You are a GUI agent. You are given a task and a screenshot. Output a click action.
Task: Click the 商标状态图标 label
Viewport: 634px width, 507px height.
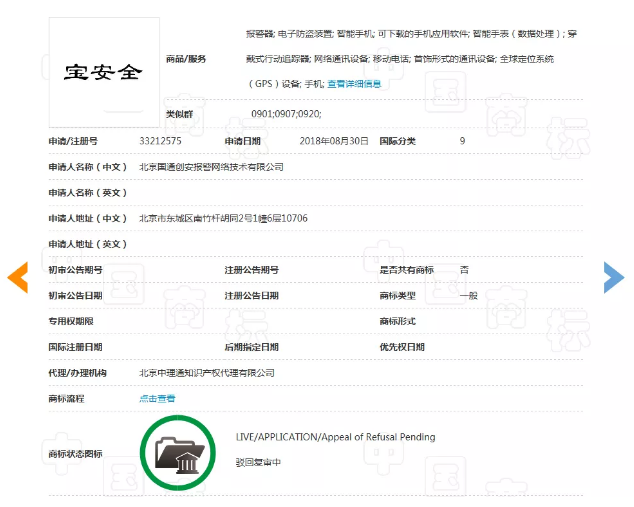pyautogui.click(x=76, y=454)
